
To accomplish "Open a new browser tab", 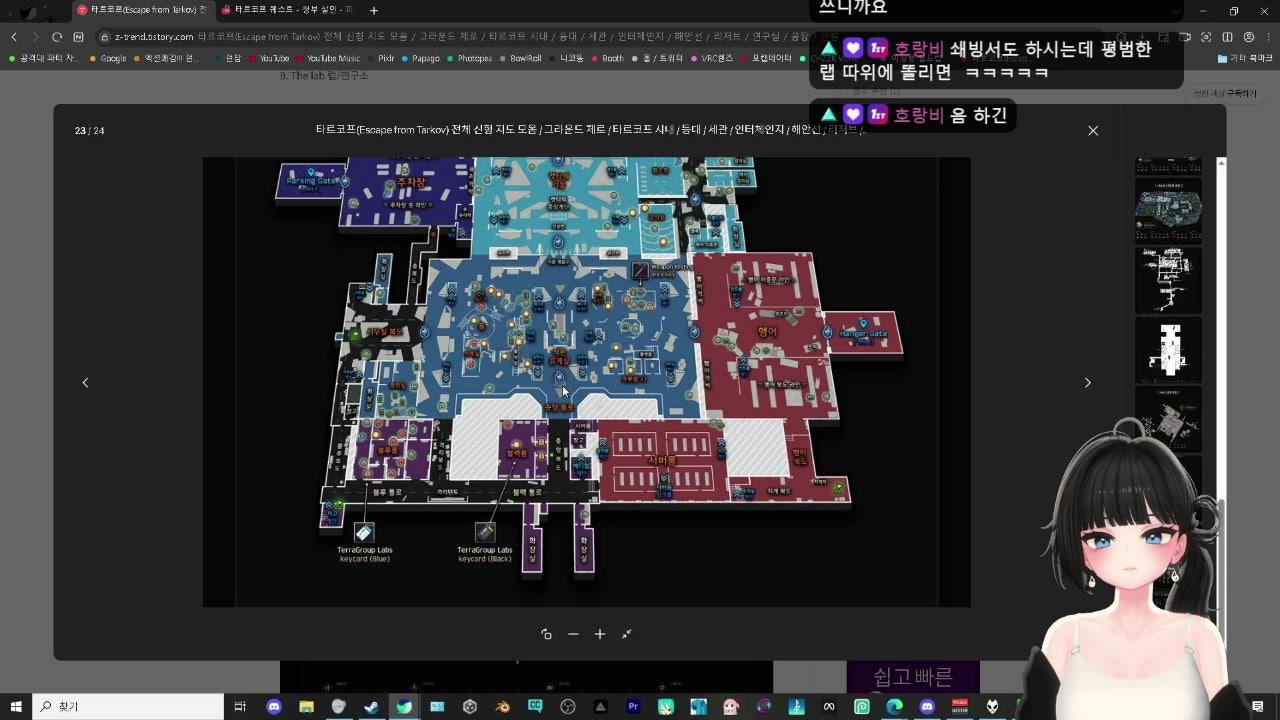I will coord(374,11).
